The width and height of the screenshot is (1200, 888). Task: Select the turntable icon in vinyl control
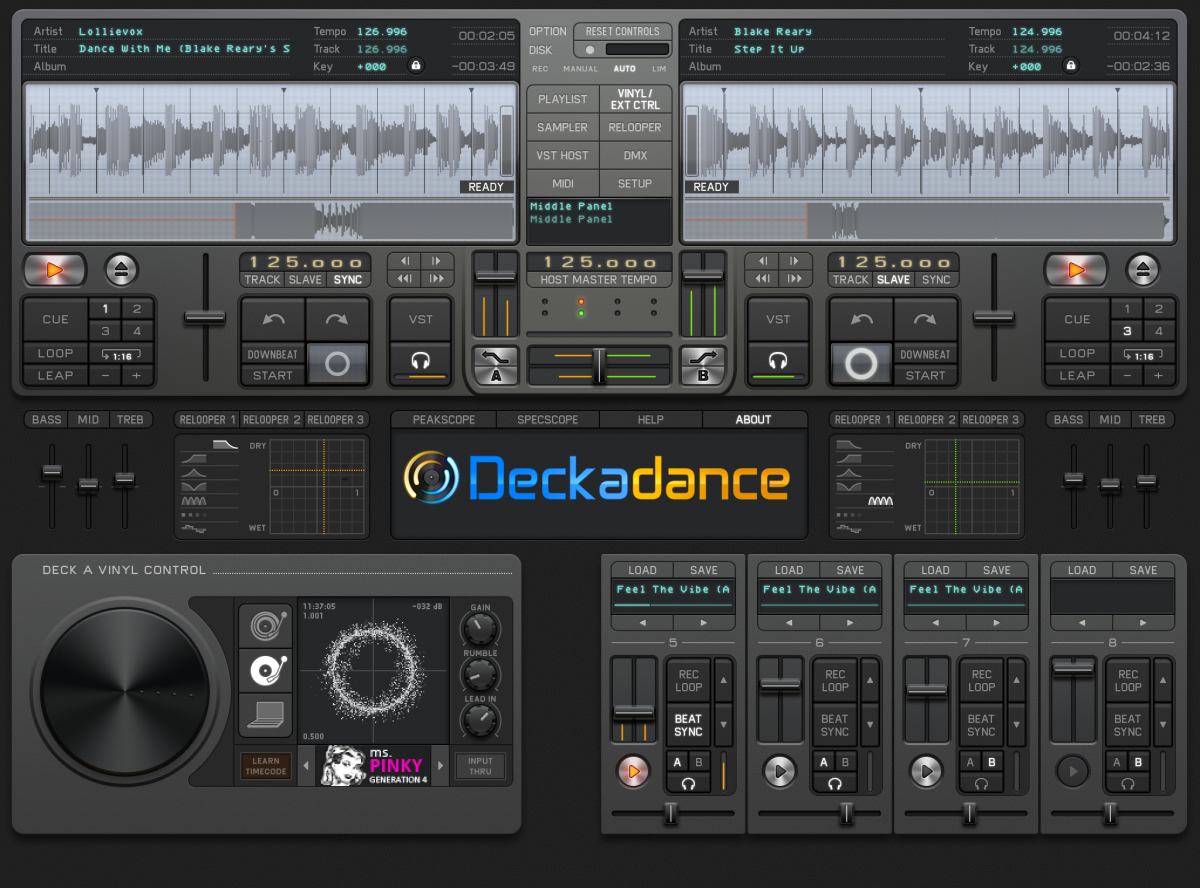pos(266,627)
